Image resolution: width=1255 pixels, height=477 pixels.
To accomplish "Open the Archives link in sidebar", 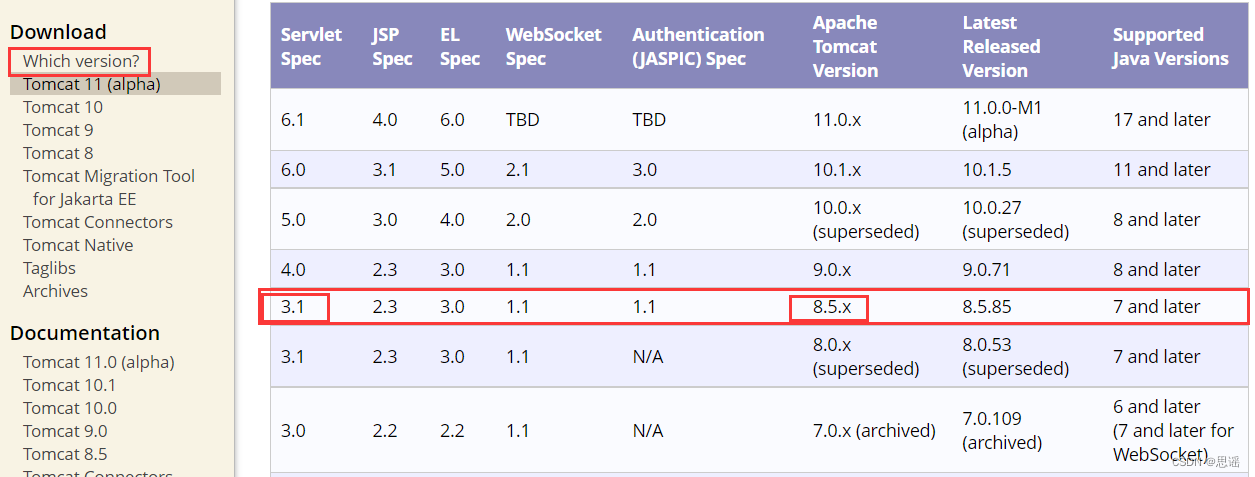I will (55, 291).
